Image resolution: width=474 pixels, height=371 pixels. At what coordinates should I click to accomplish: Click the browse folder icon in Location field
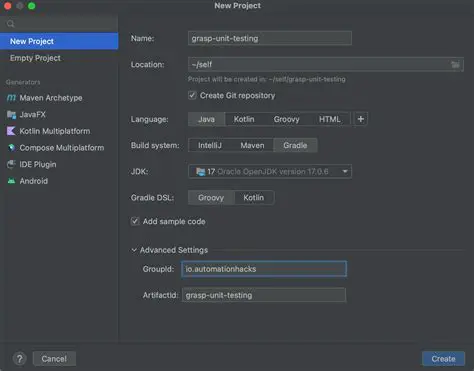point(455,64)
